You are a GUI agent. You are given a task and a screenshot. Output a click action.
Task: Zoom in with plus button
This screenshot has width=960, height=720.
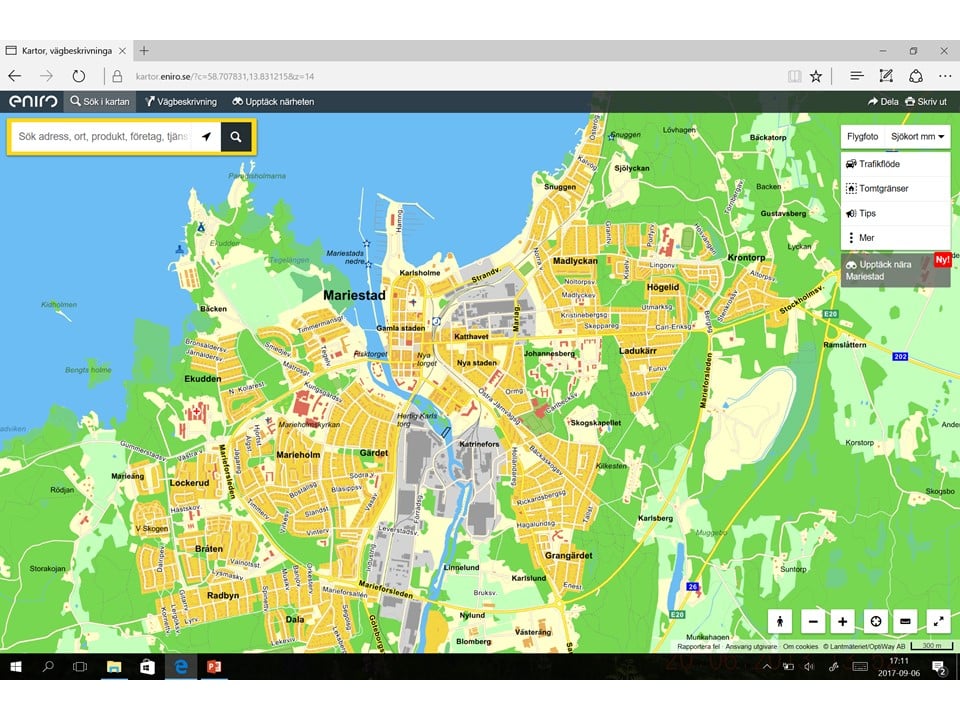point(842,621)
